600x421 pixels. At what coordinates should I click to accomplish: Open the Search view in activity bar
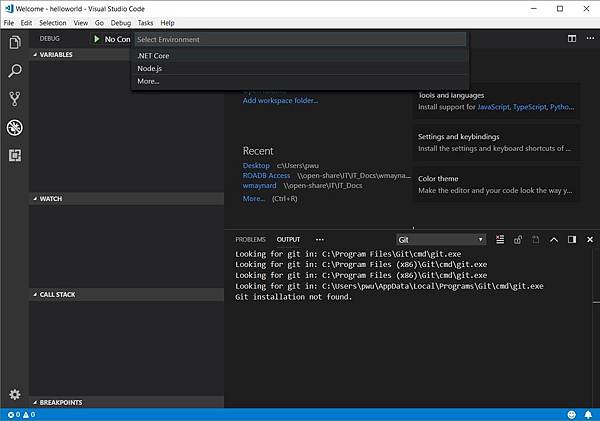click(15, 71)
